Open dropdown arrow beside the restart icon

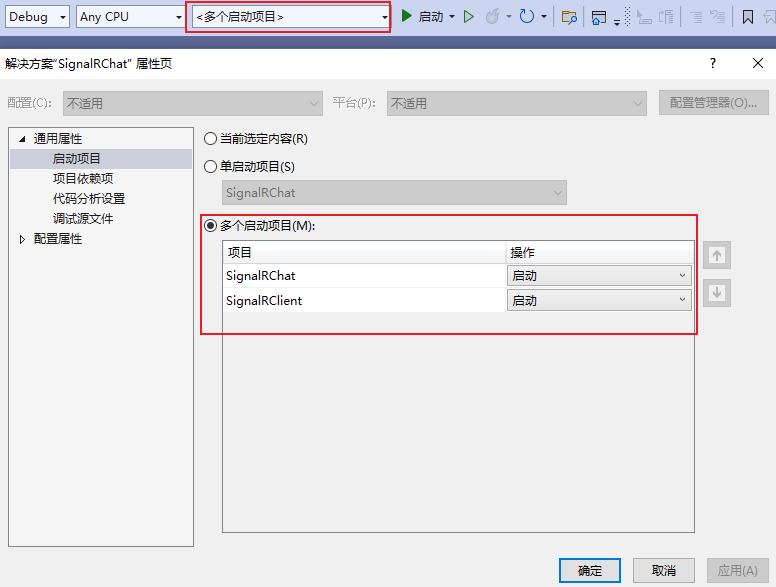pyautogui.click(x=544, y=17)
